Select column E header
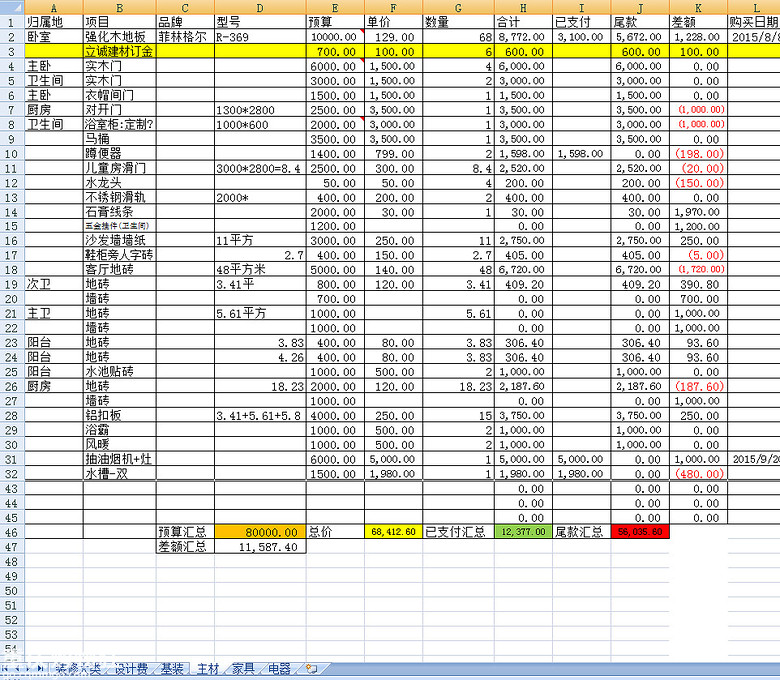Image resolution: width=780 pixels, height=680 pixels. 334,7
